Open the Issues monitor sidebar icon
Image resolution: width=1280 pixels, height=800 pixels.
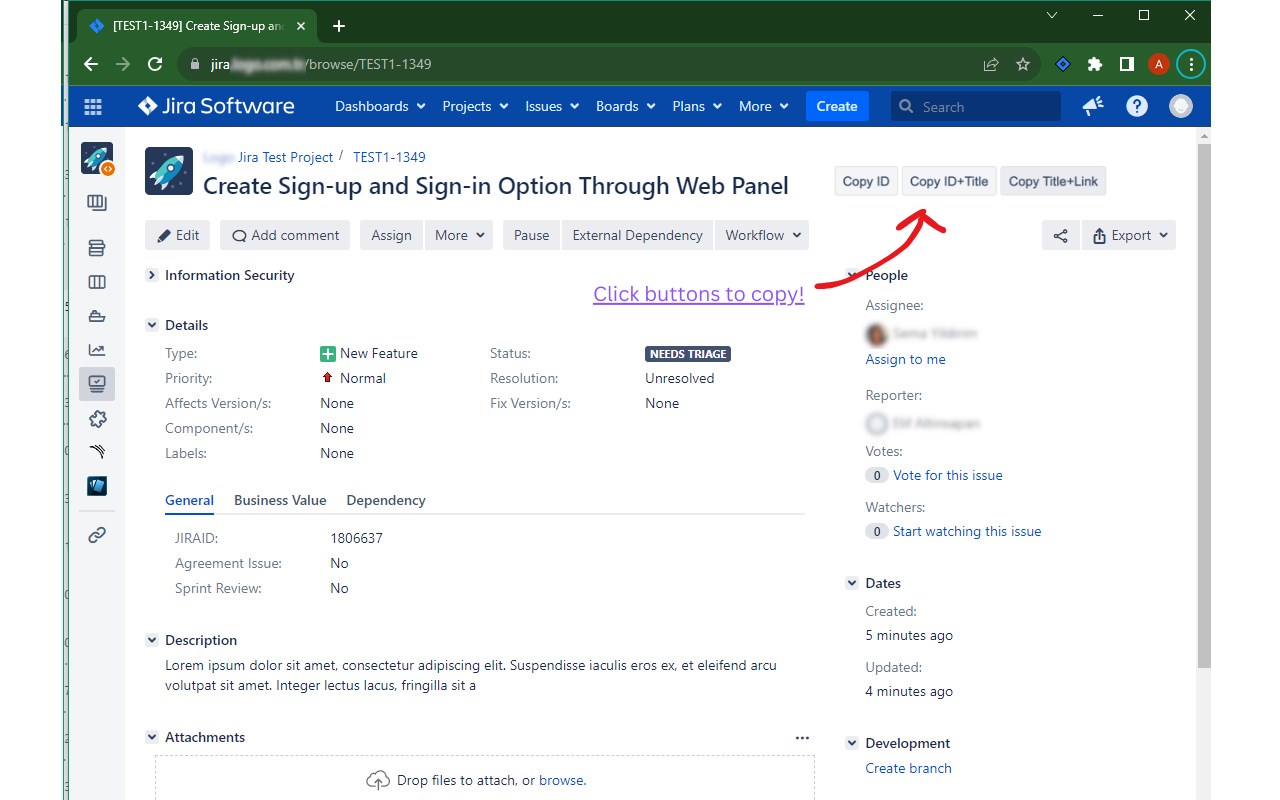coord(97,384)
